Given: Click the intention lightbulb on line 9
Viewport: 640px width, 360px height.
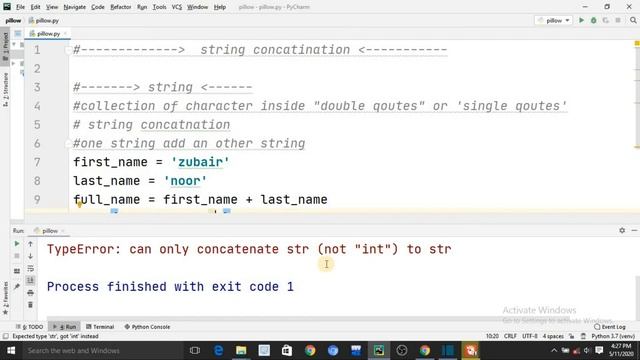Looking at the screenshot, I should [79, 204].
